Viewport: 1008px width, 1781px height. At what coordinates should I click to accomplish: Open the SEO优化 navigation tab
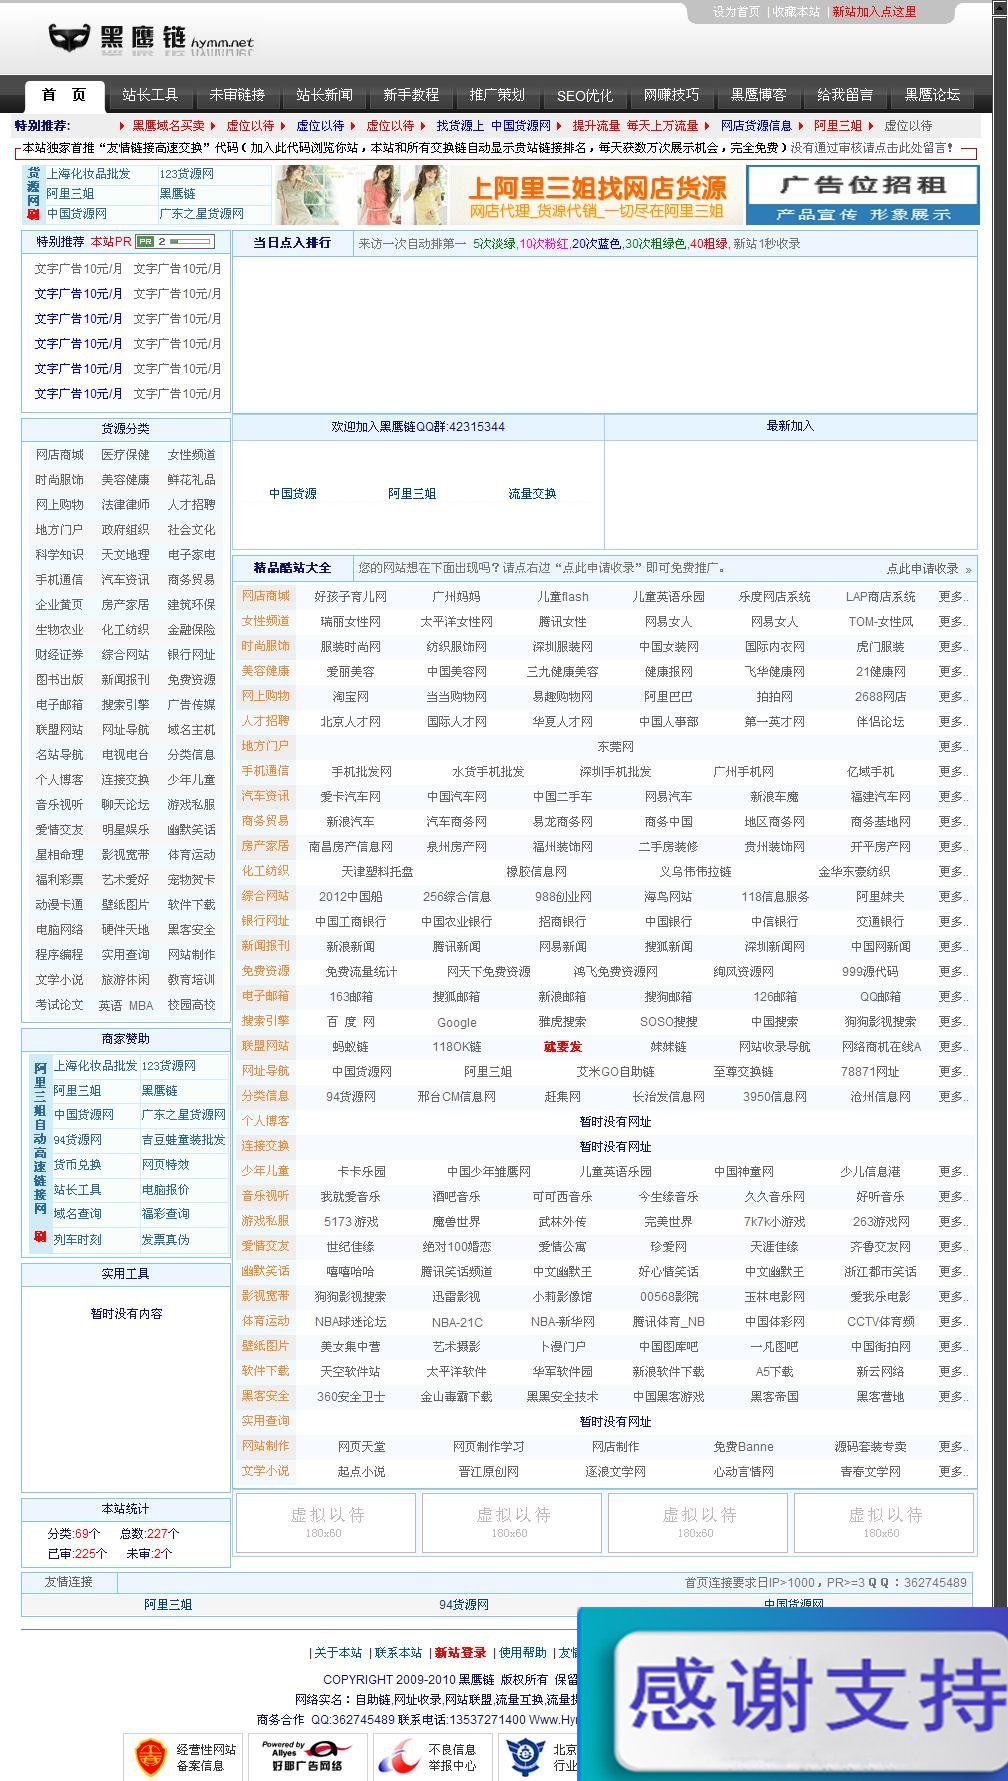584,96
